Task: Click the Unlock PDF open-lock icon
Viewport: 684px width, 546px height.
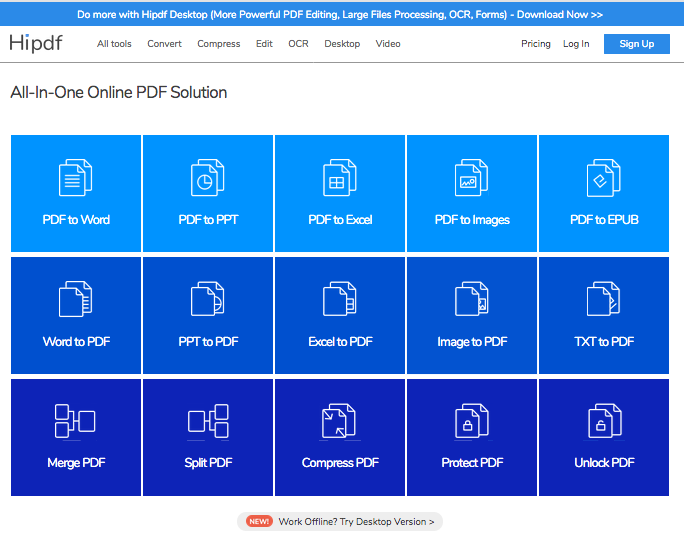Action: (x=605, y=421)
